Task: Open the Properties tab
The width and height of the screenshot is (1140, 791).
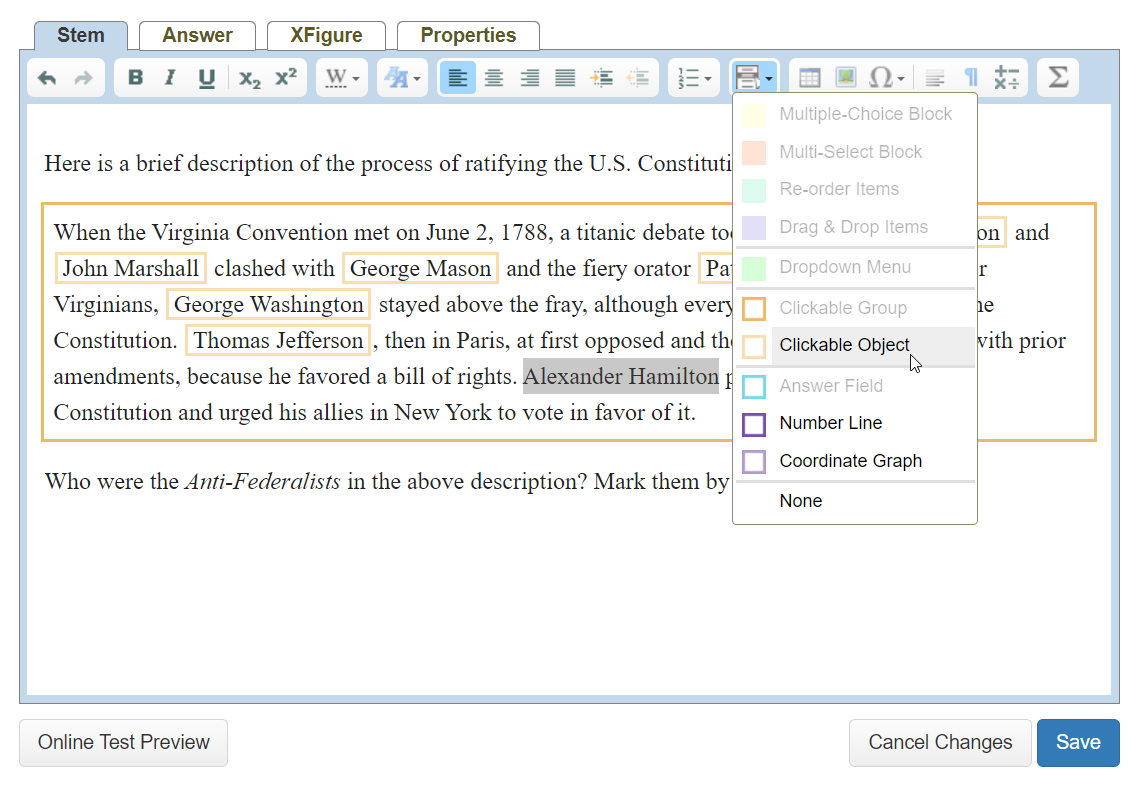Action: [468, 36]
